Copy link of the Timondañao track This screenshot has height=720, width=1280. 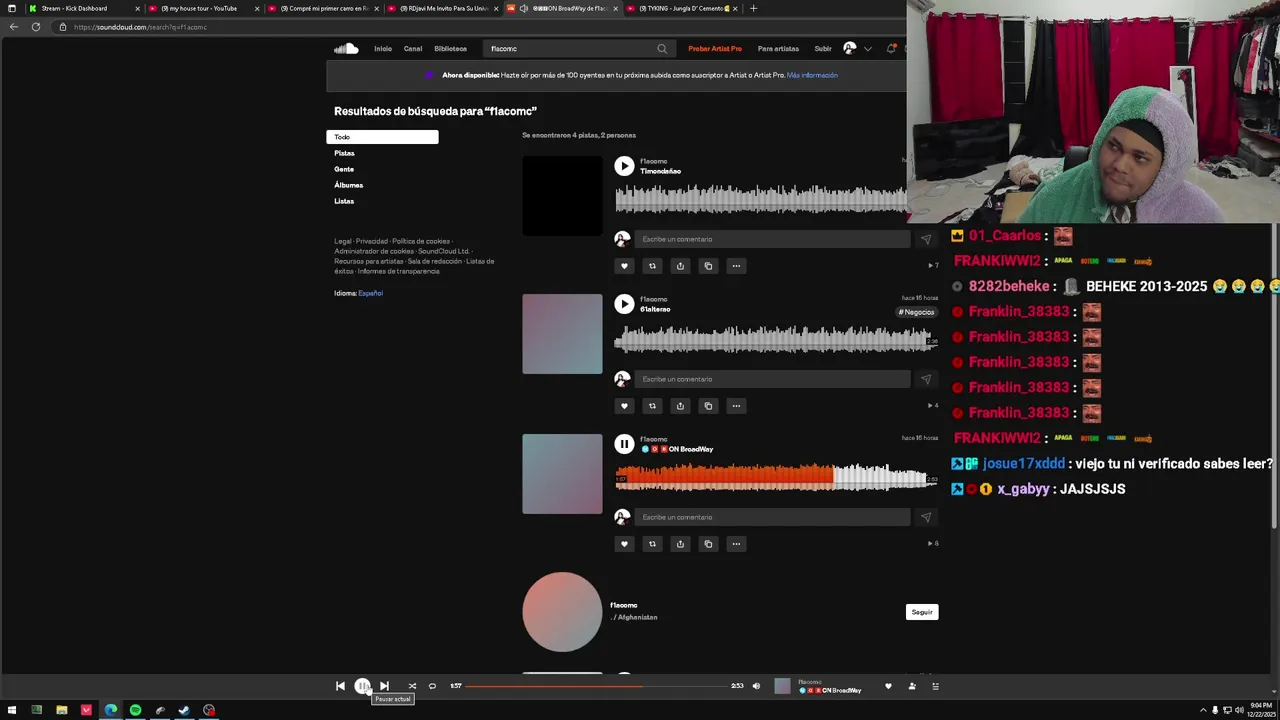tap(708, 266)
